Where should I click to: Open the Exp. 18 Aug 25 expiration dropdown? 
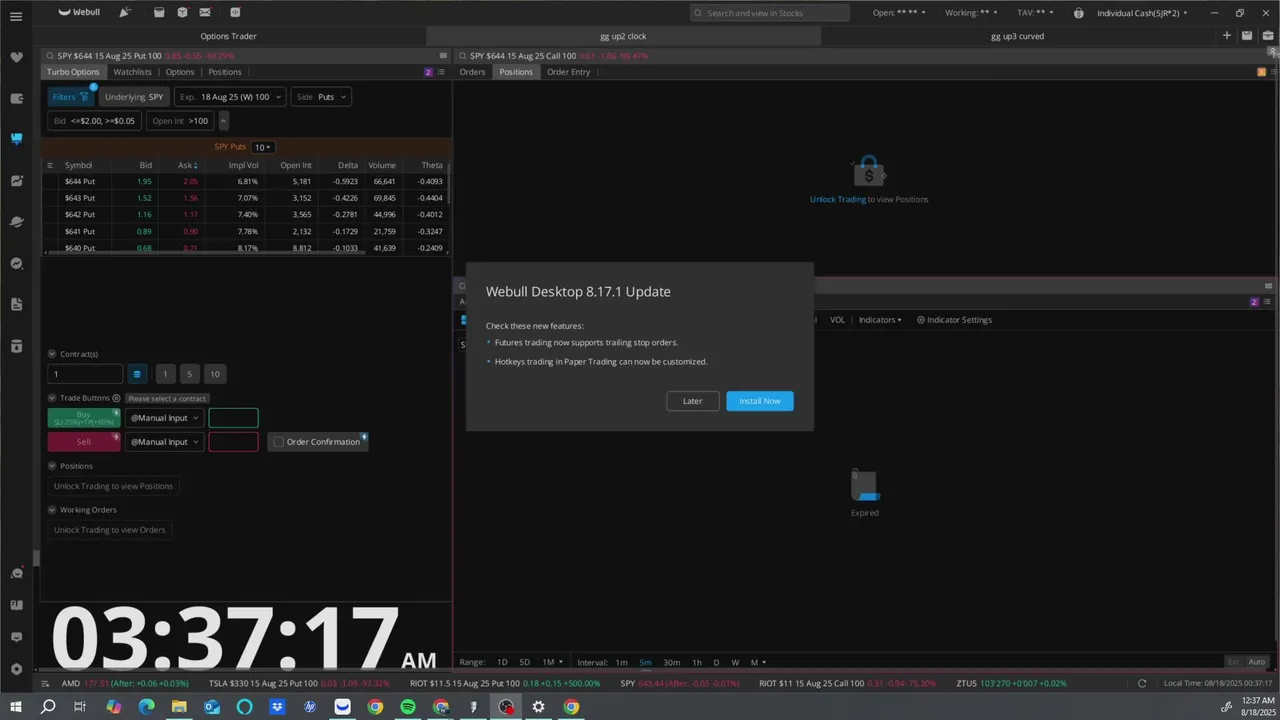point(229,97)
